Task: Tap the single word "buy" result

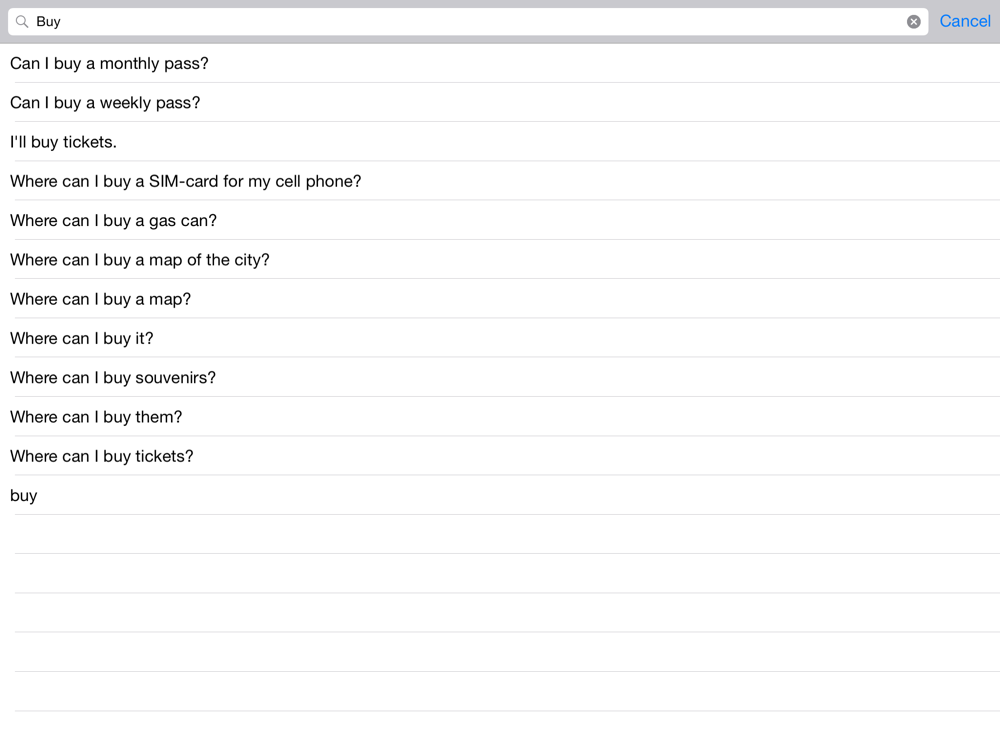Action: pyautogui.click(x=24, y=495)
